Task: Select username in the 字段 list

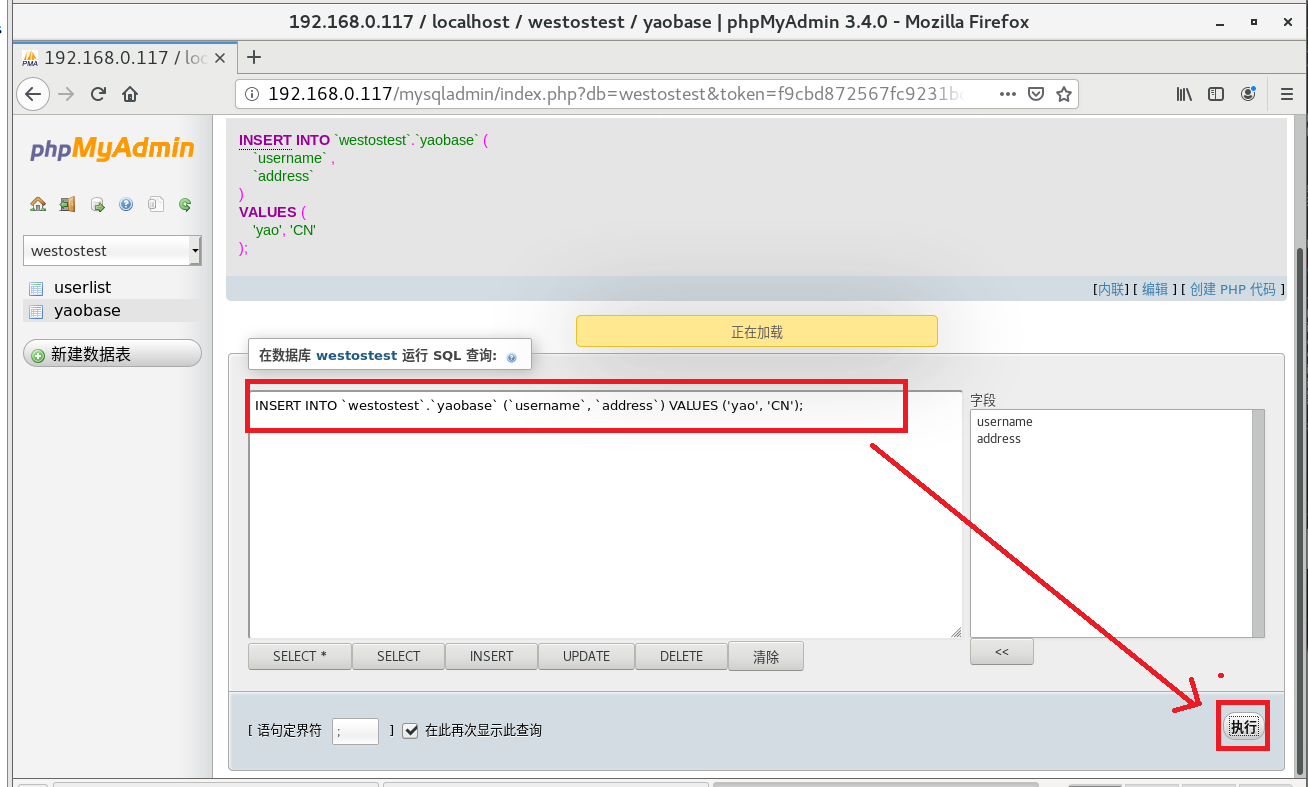Action: tap(1005, 422)
